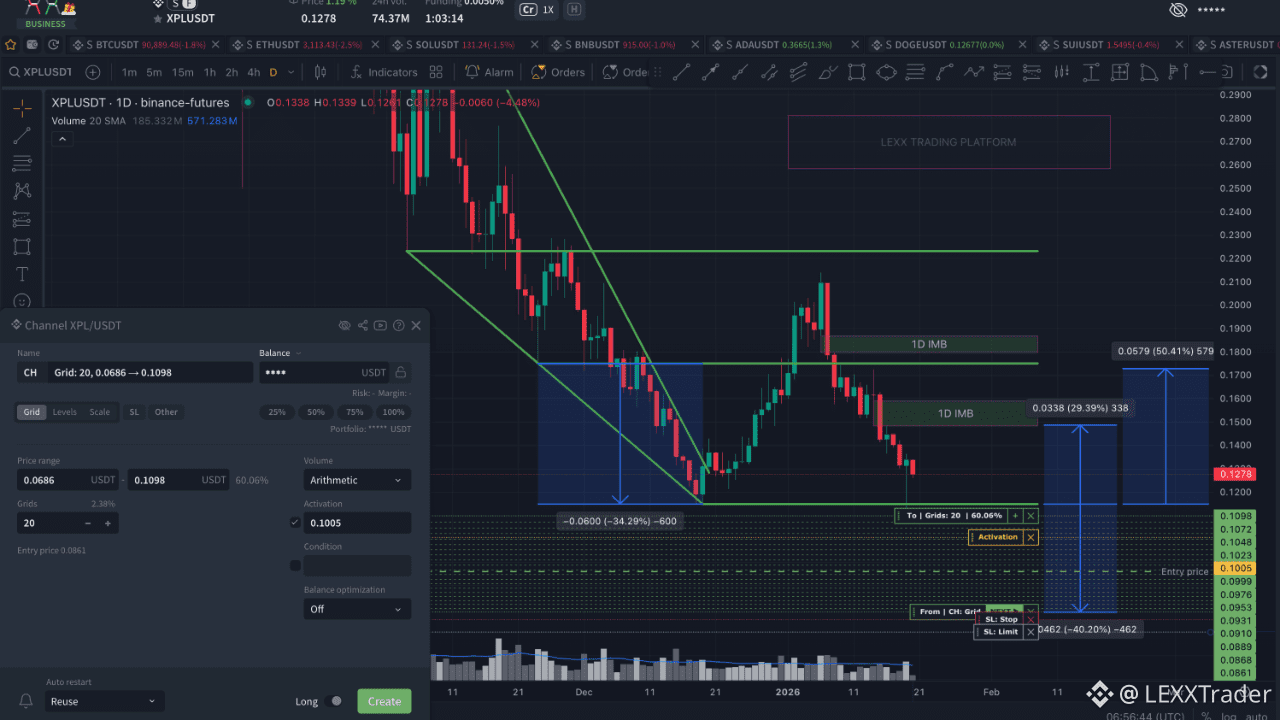This screenshot has height=720, width=1280.
Task: Set balance to 25%
Action: coord(277,412)
